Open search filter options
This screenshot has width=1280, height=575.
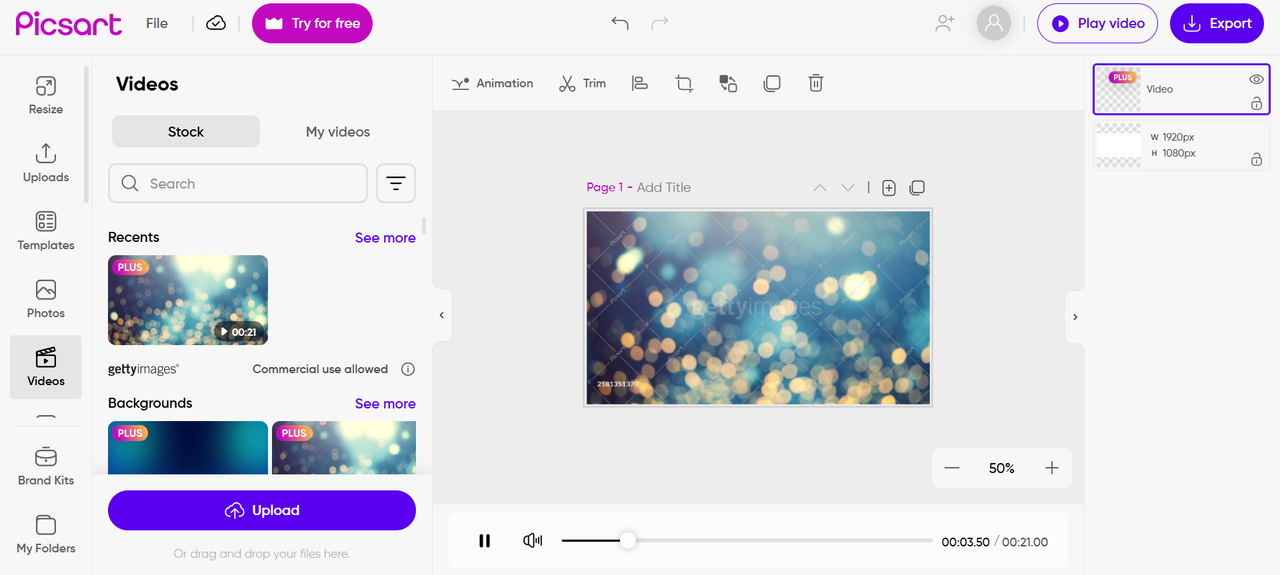pos(396,183)
